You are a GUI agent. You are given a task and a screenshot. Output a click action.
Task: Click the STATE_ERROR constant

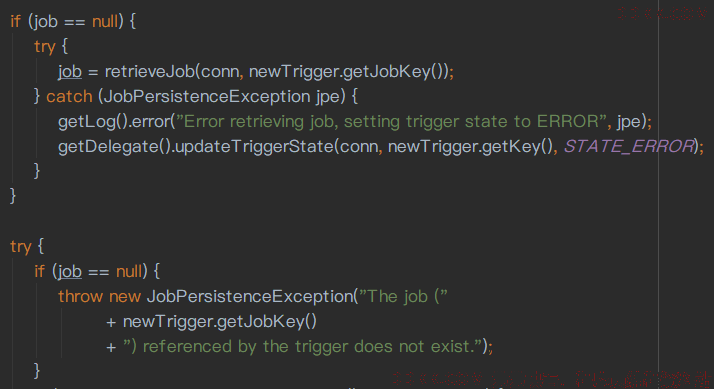[629, 147]
